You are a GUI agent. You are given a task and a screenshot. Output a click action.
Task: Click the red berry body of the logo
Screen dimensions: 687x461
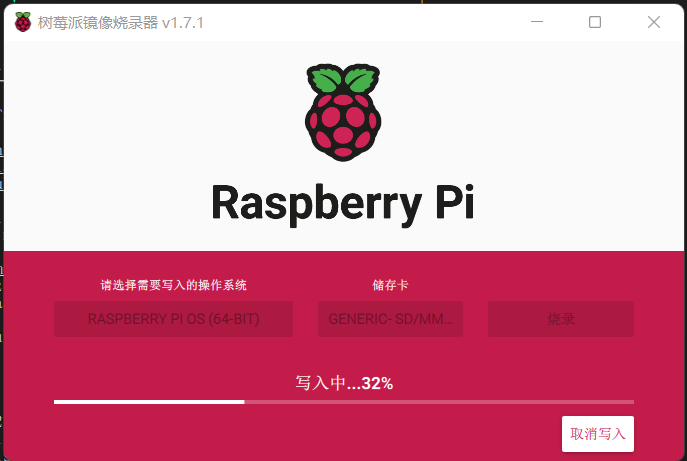click(x=343, y=127)
